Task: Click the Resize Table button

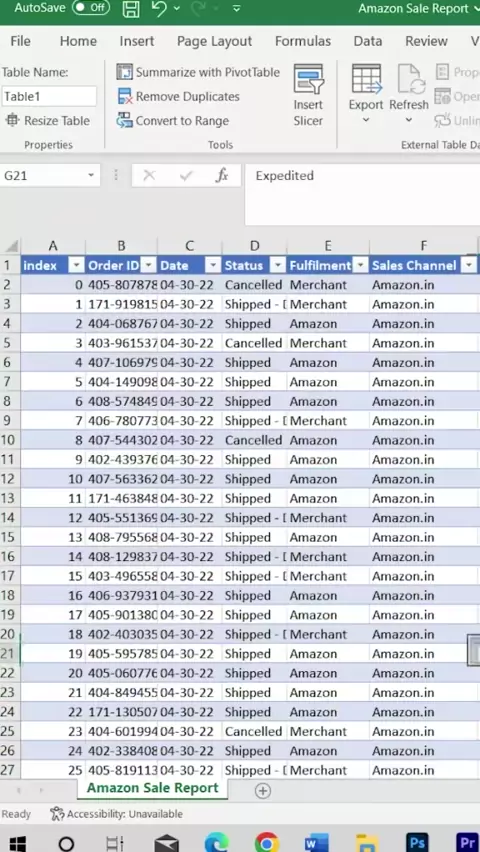Action: 47,121
